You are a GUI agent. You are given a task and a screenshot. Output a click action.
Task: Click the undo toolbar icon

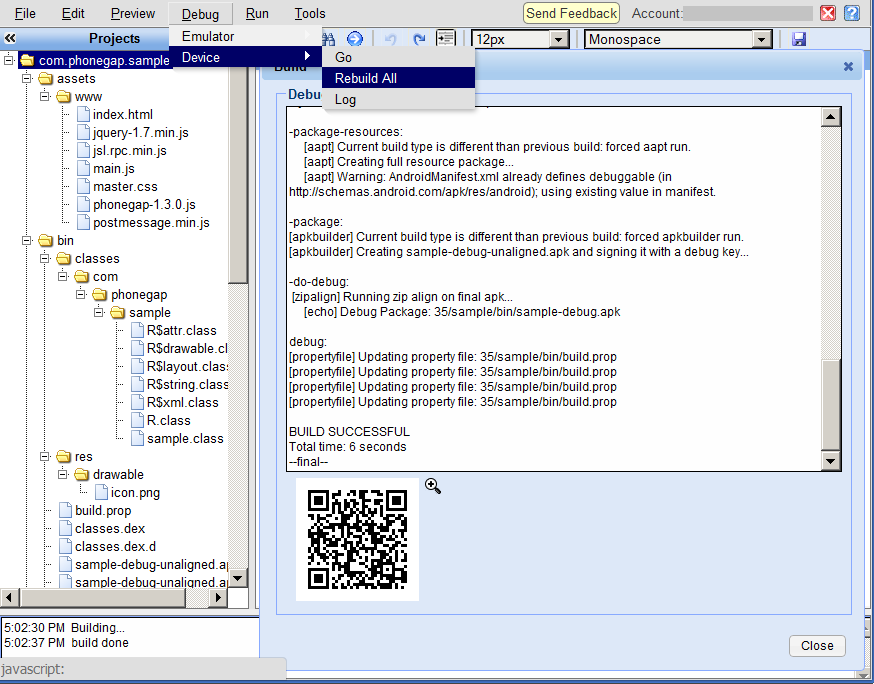click(390, 39)
